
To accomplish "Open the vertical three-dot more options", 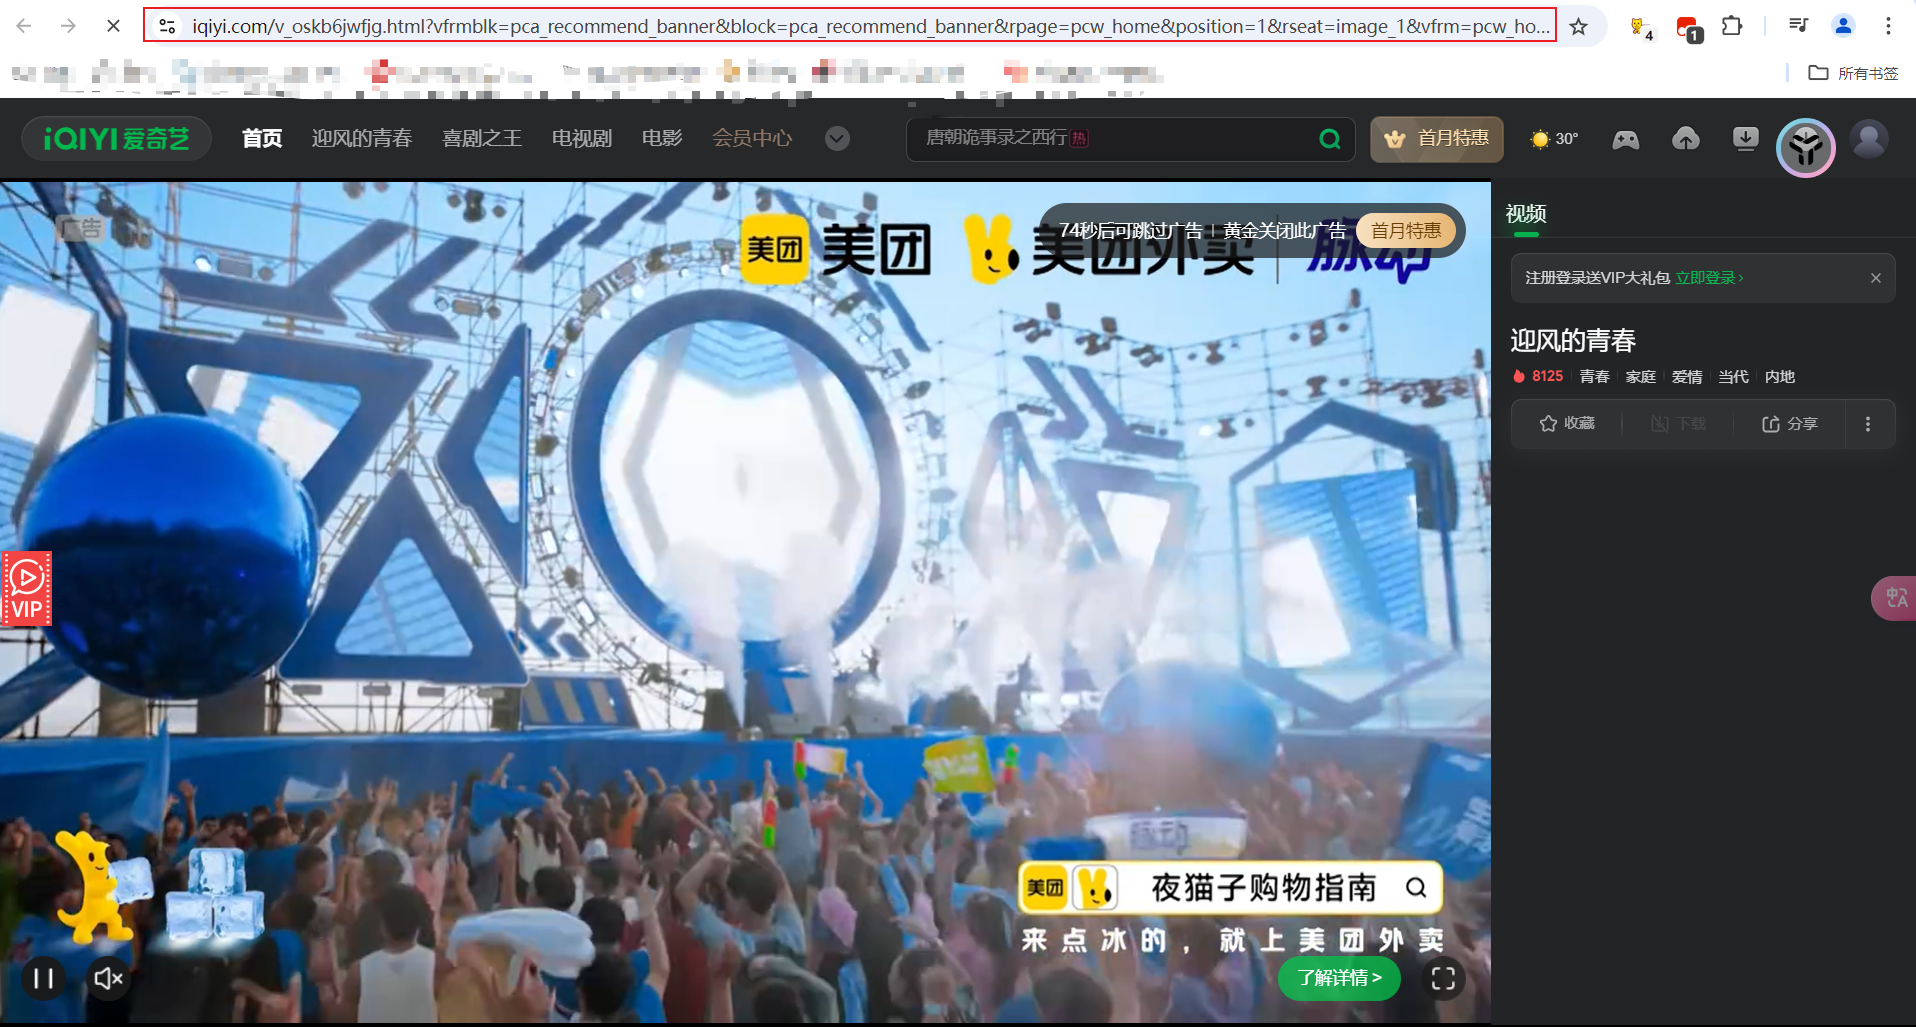I will 1868,424.
